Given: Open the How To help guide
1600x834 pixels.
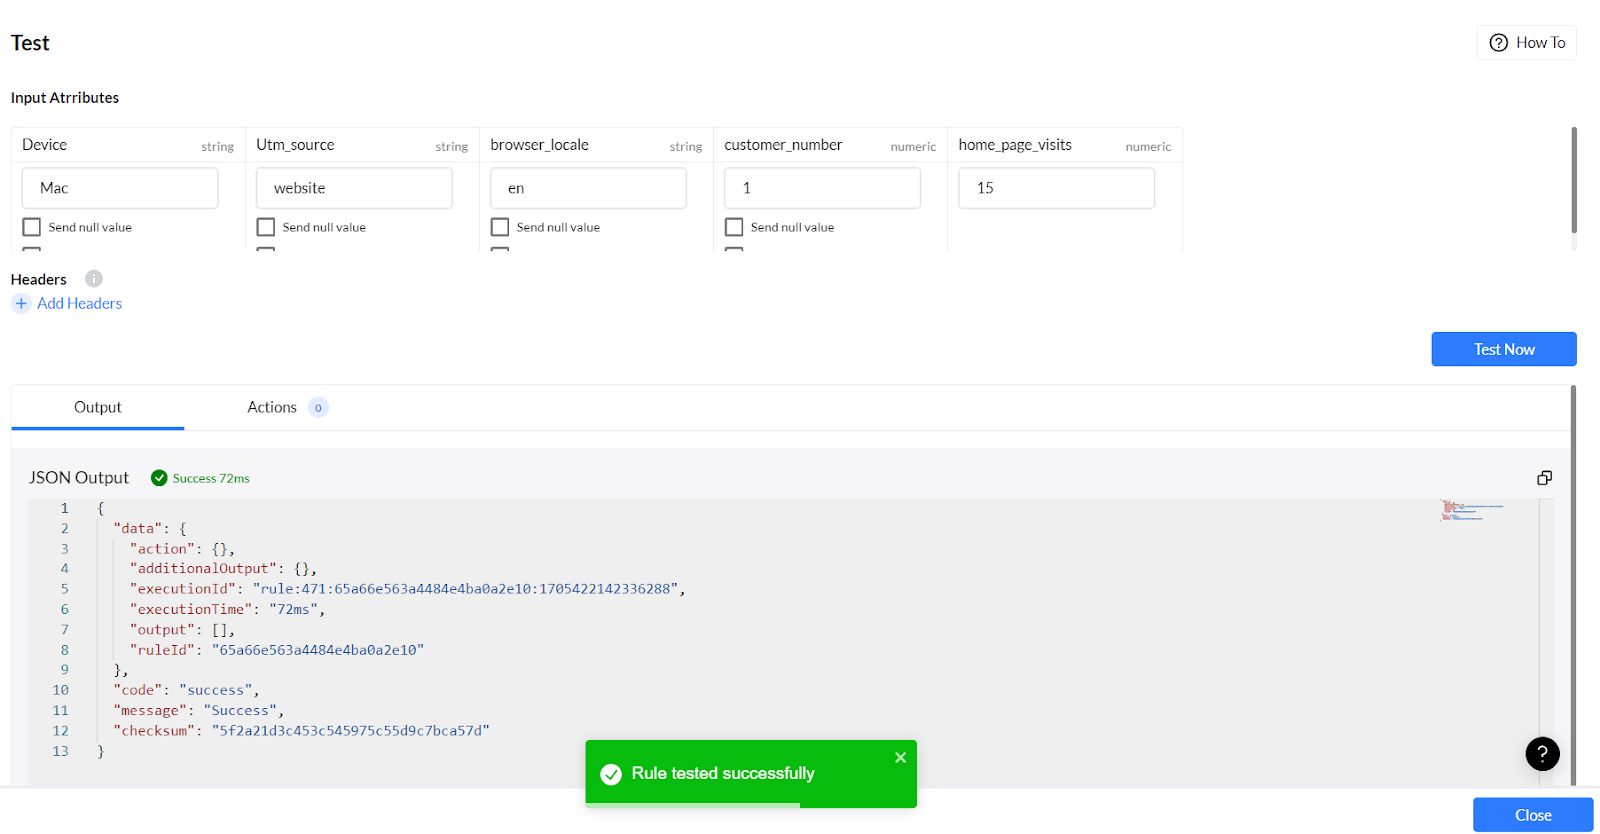Looking at the screenshot, I should pyautogui.click(x=1527, y=42).
